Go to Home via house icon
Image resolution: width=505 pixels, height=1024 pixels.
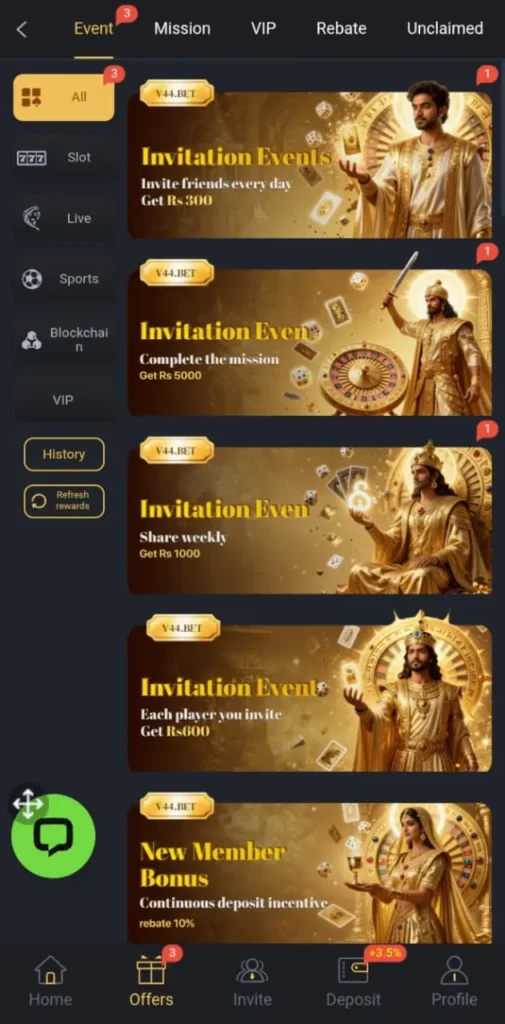pos(50,970)
